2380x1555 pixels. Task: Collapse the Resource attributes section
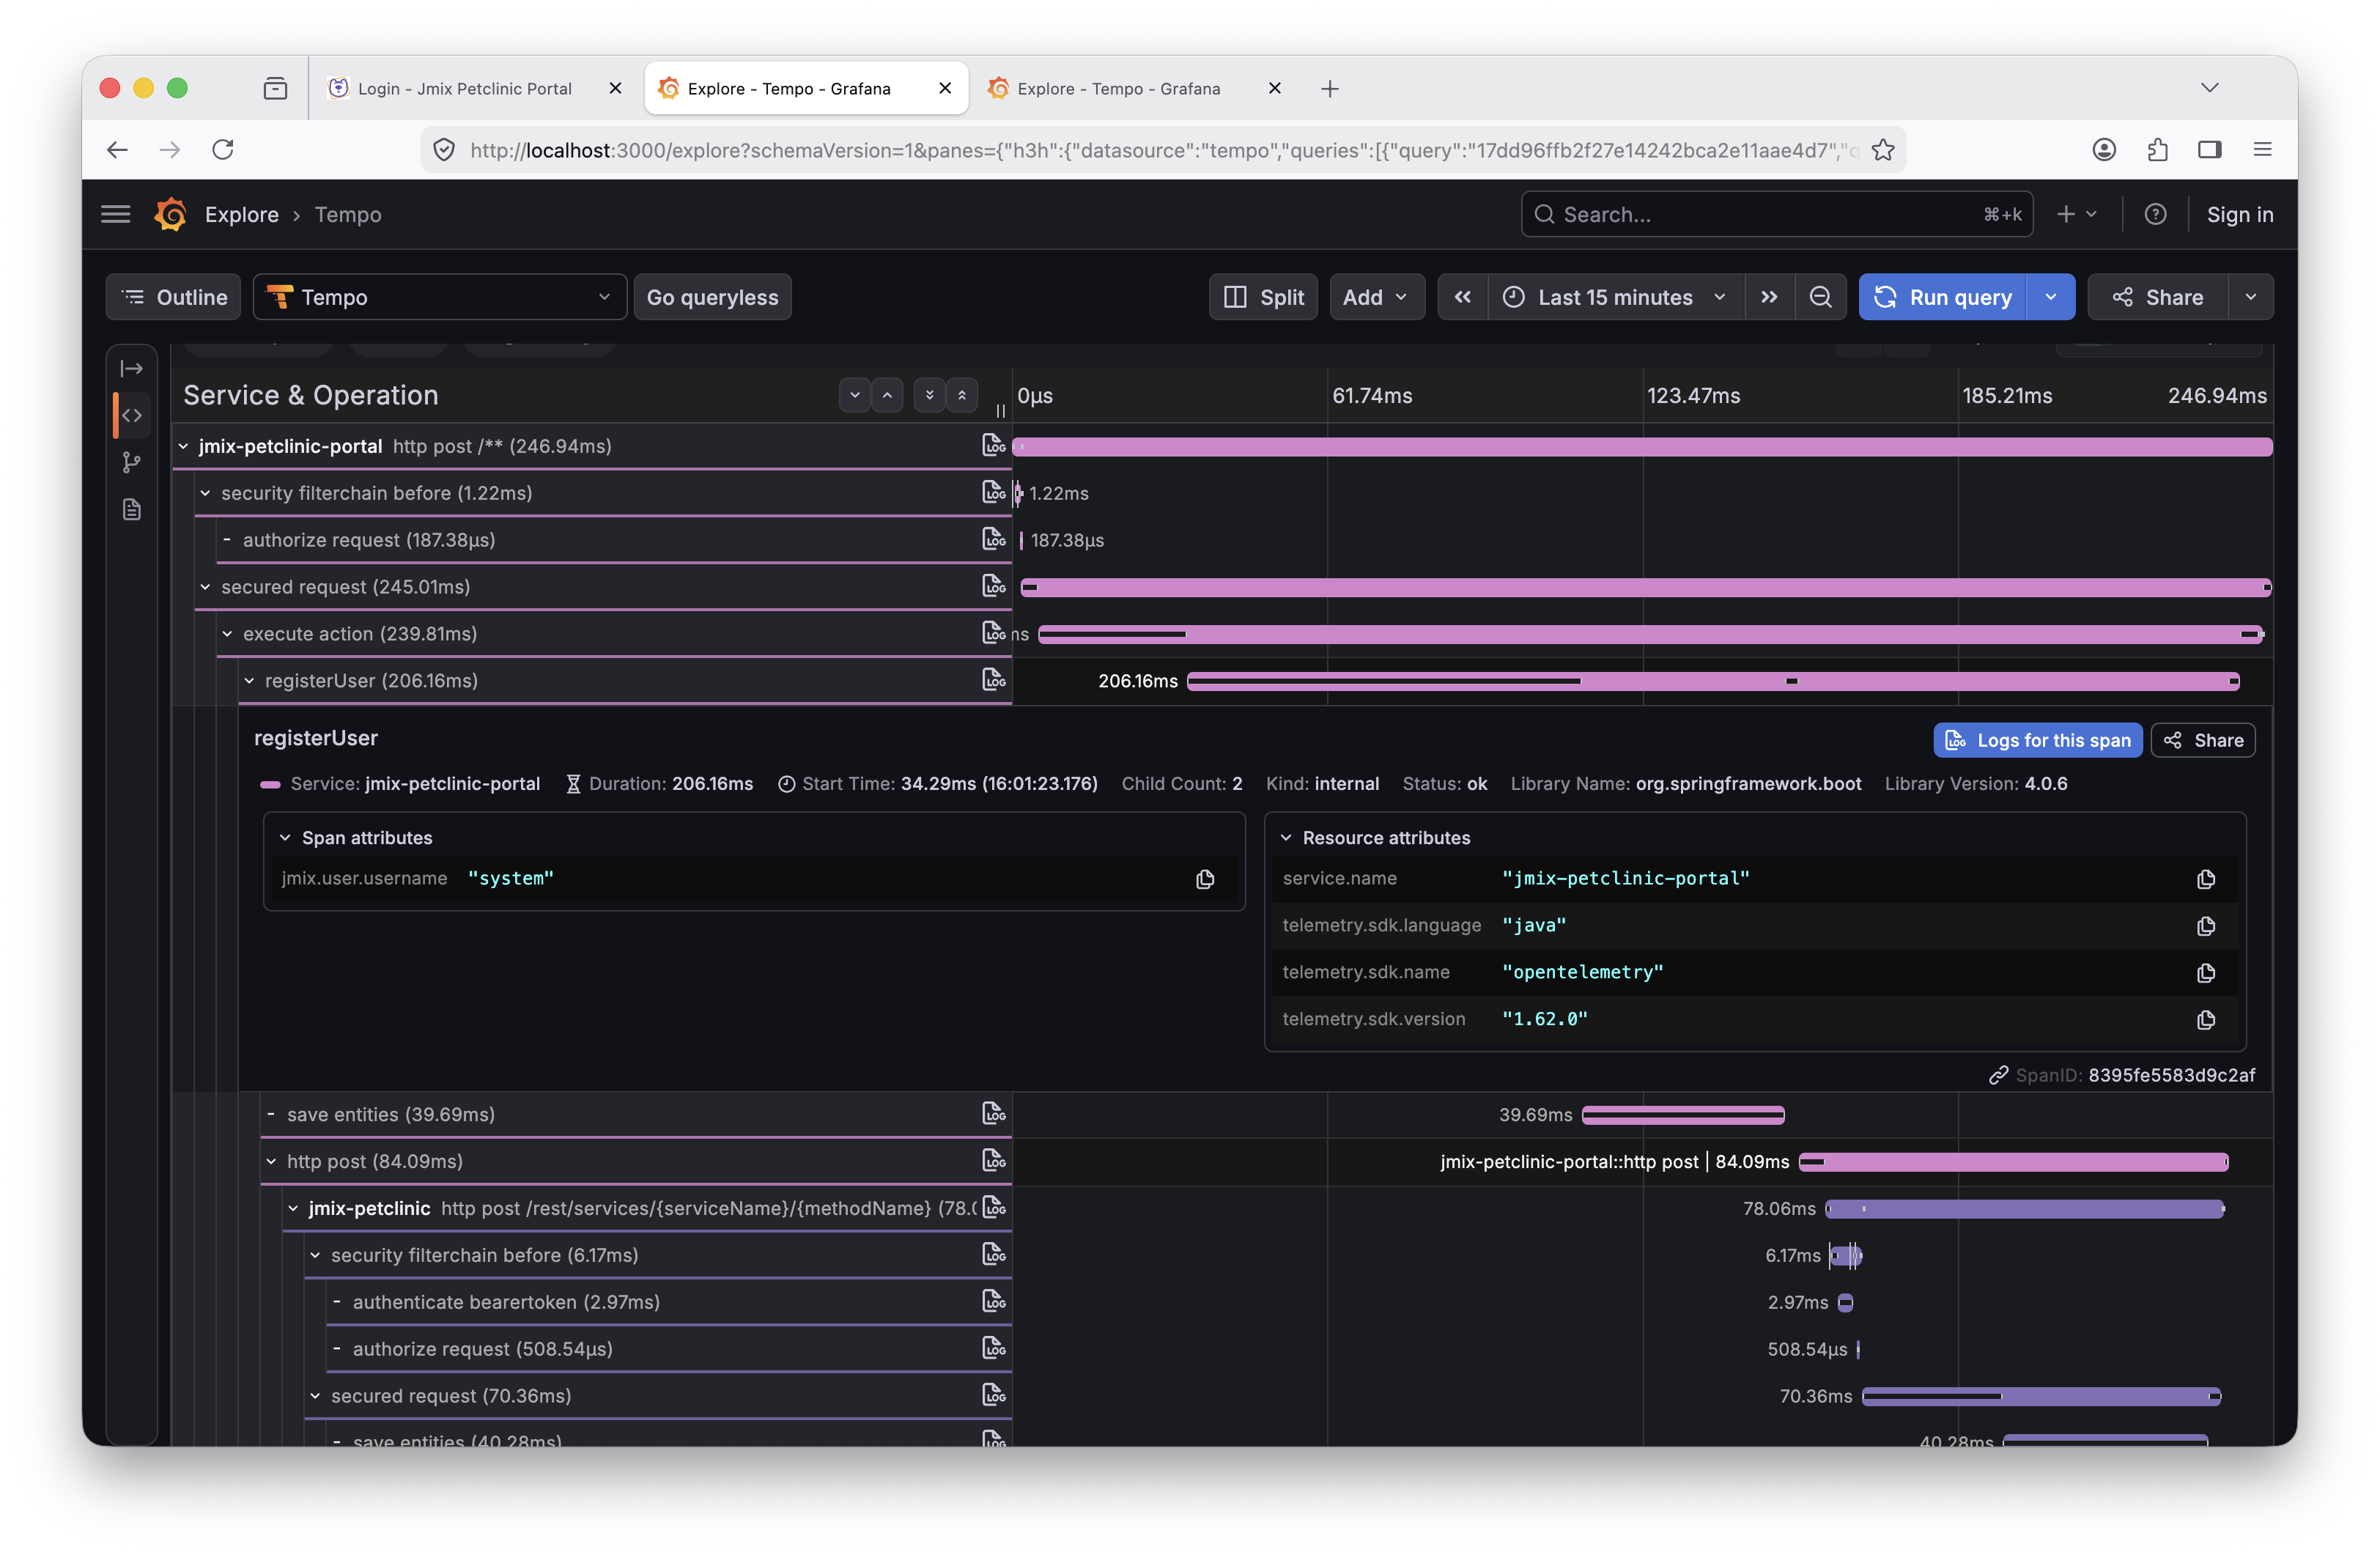[1286, 838]
